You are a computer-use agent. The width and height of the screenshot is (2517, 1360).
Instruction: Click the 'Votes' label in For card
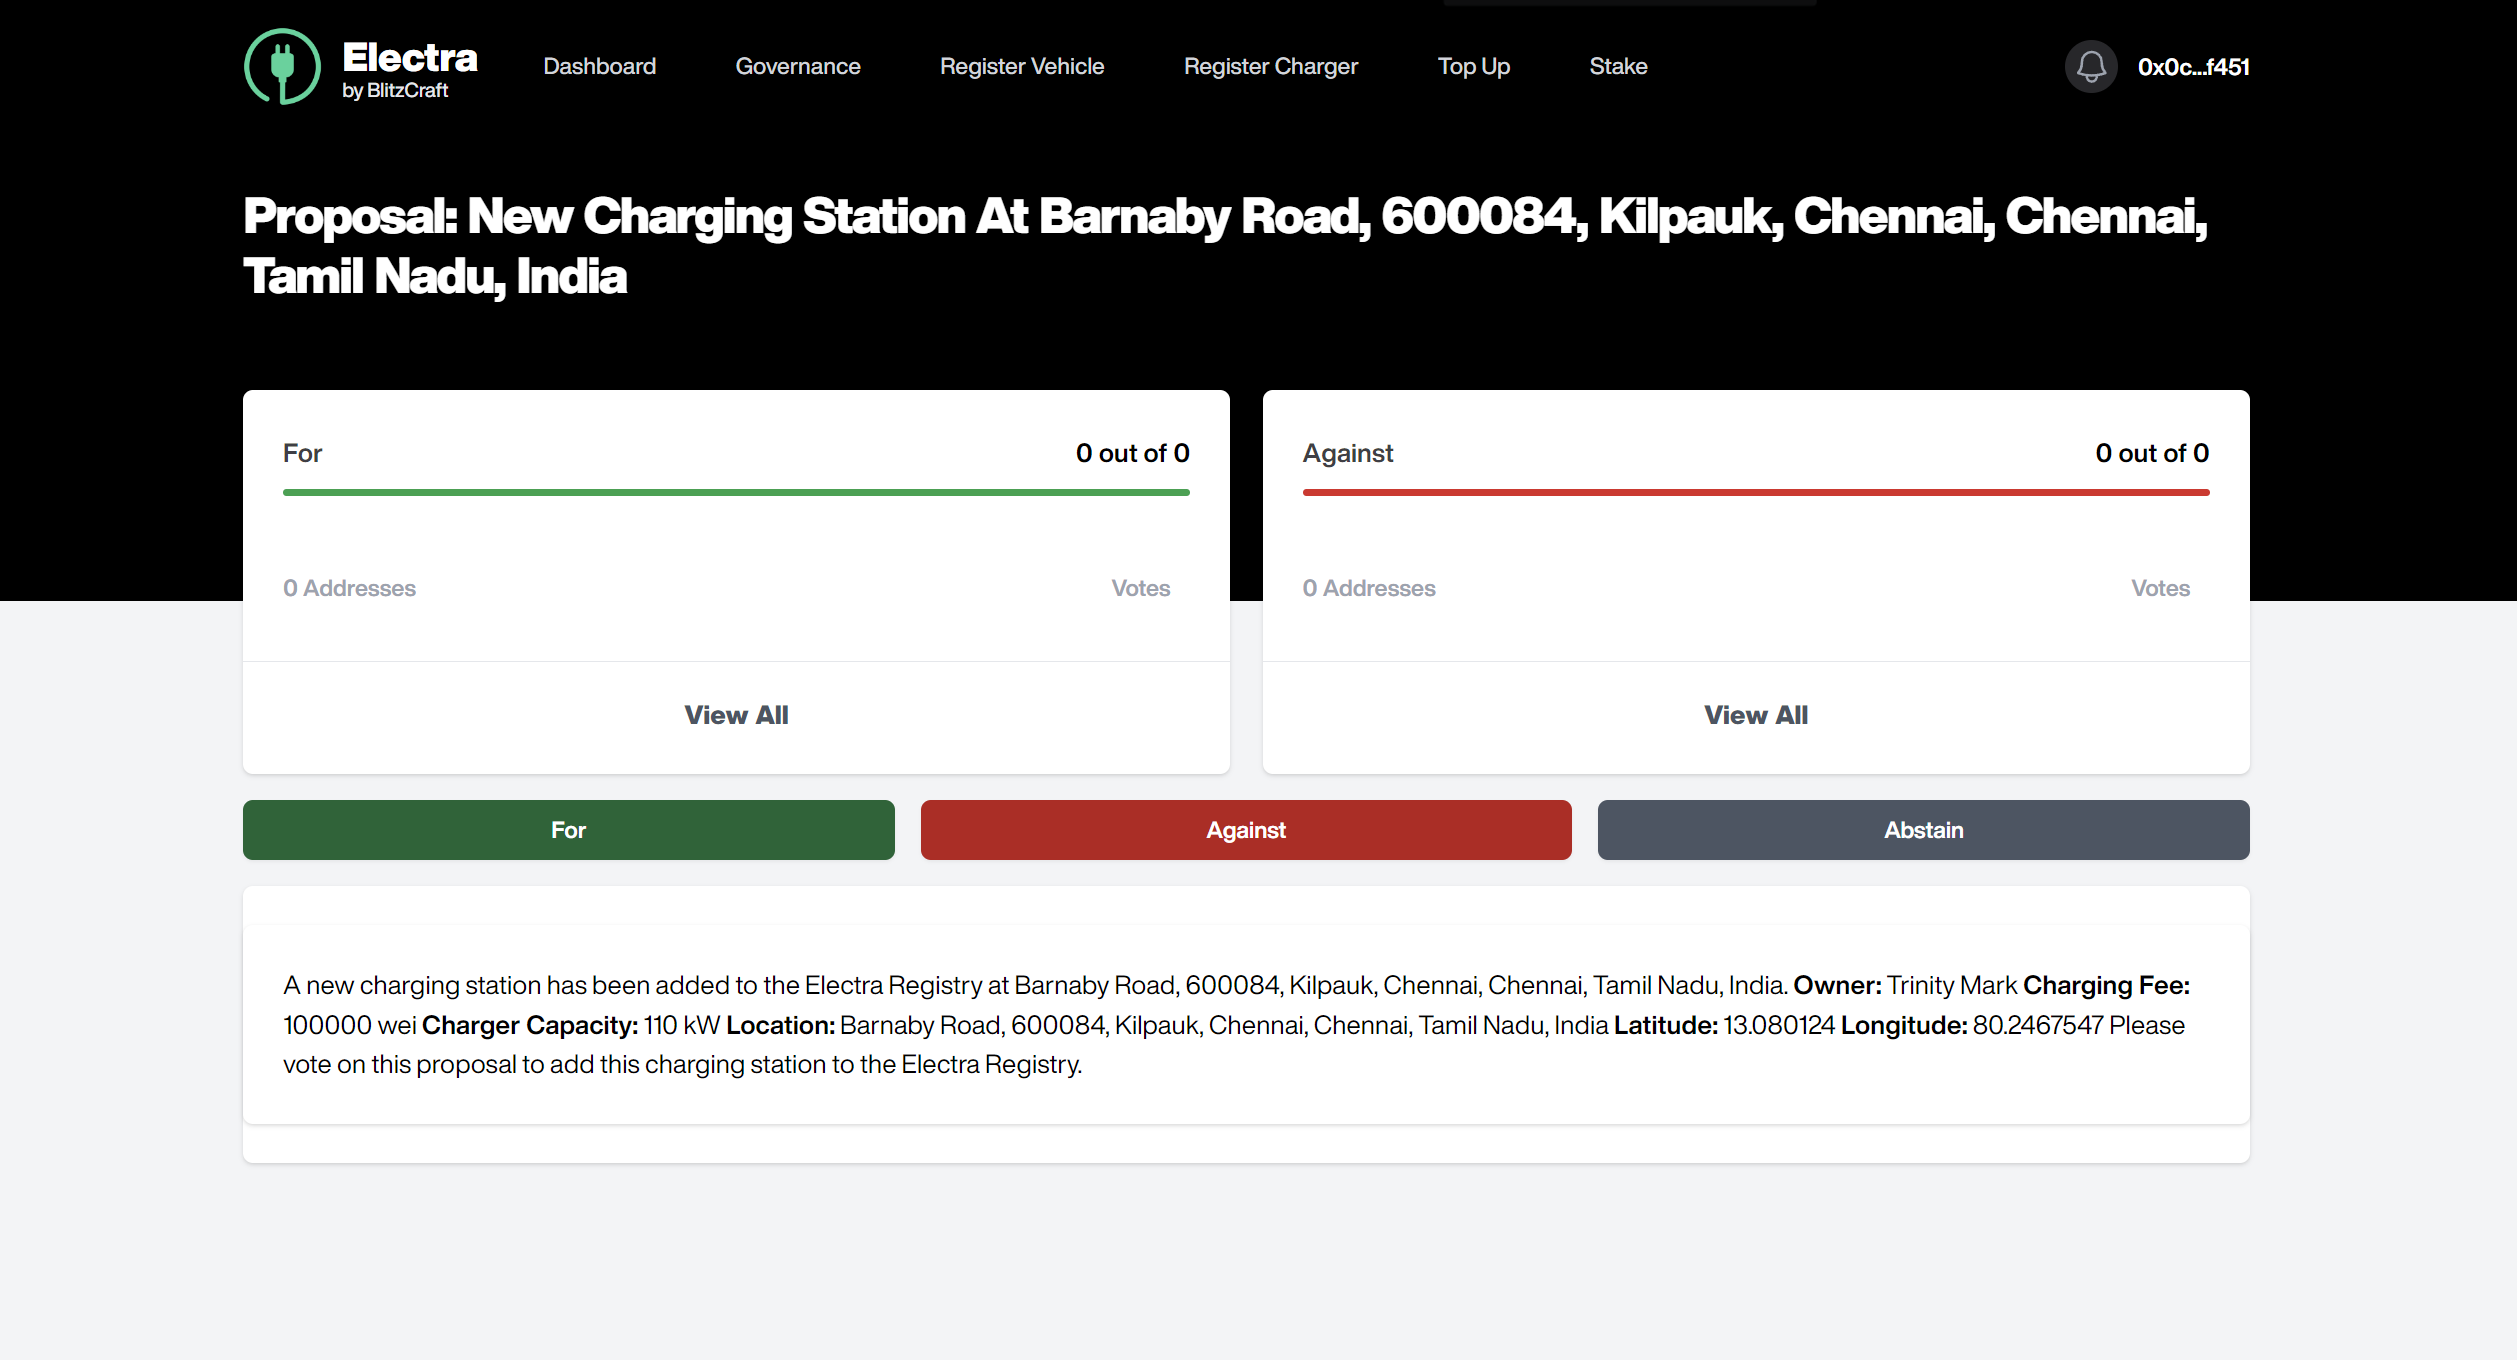tap(1141, 588)
